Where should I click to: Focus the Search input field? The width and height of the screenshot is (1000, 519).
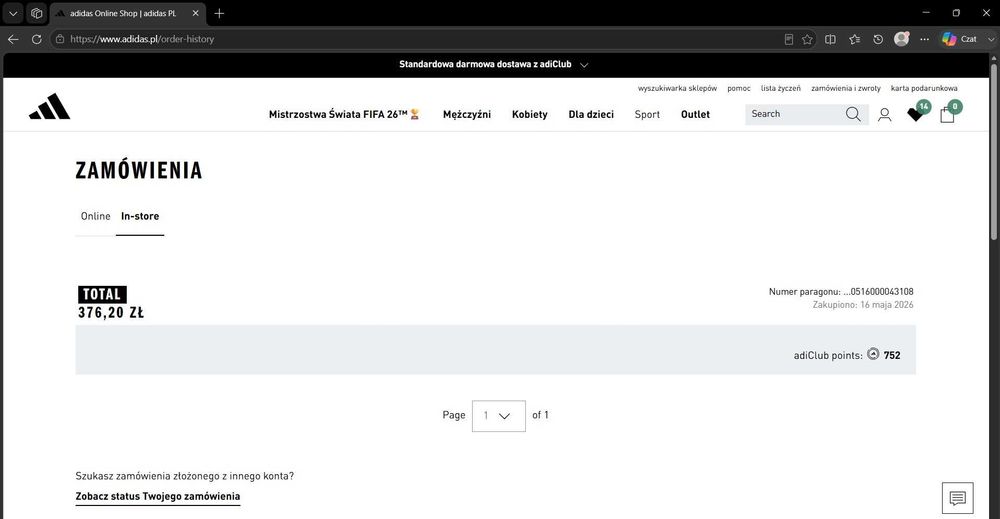pos(795,114)
